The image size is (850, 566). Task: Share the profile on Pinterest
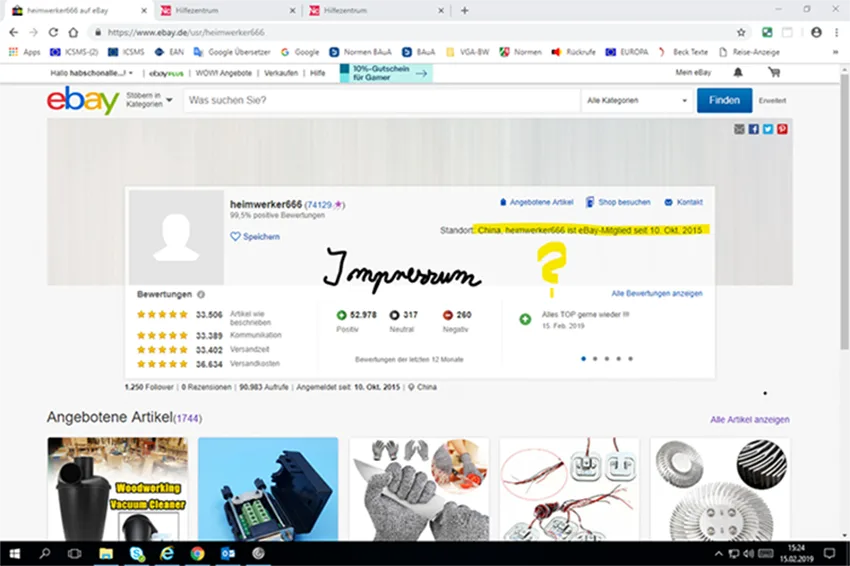[x=782, y=129]
